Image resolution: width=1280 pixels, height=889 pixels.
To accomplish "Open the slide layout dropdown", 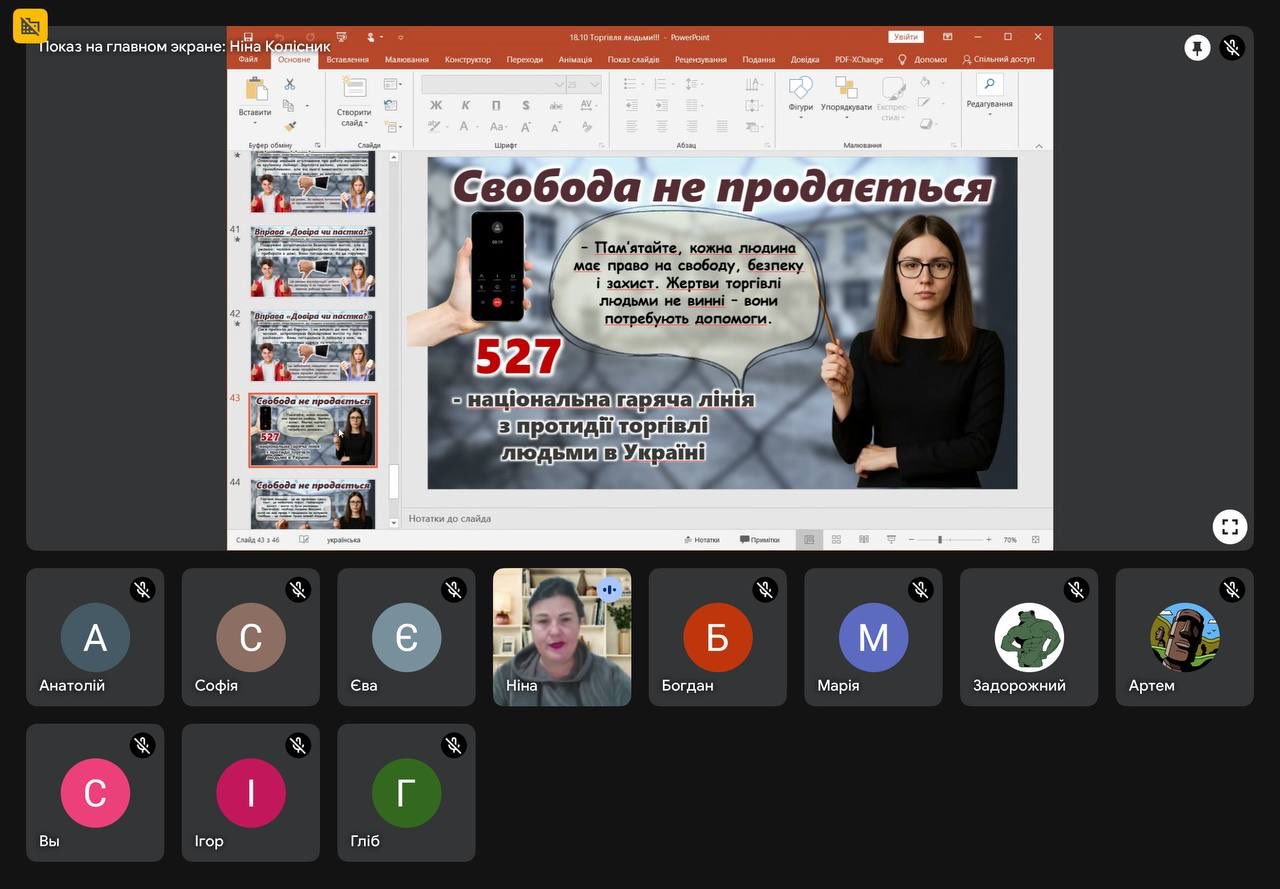I will point(393,85).
